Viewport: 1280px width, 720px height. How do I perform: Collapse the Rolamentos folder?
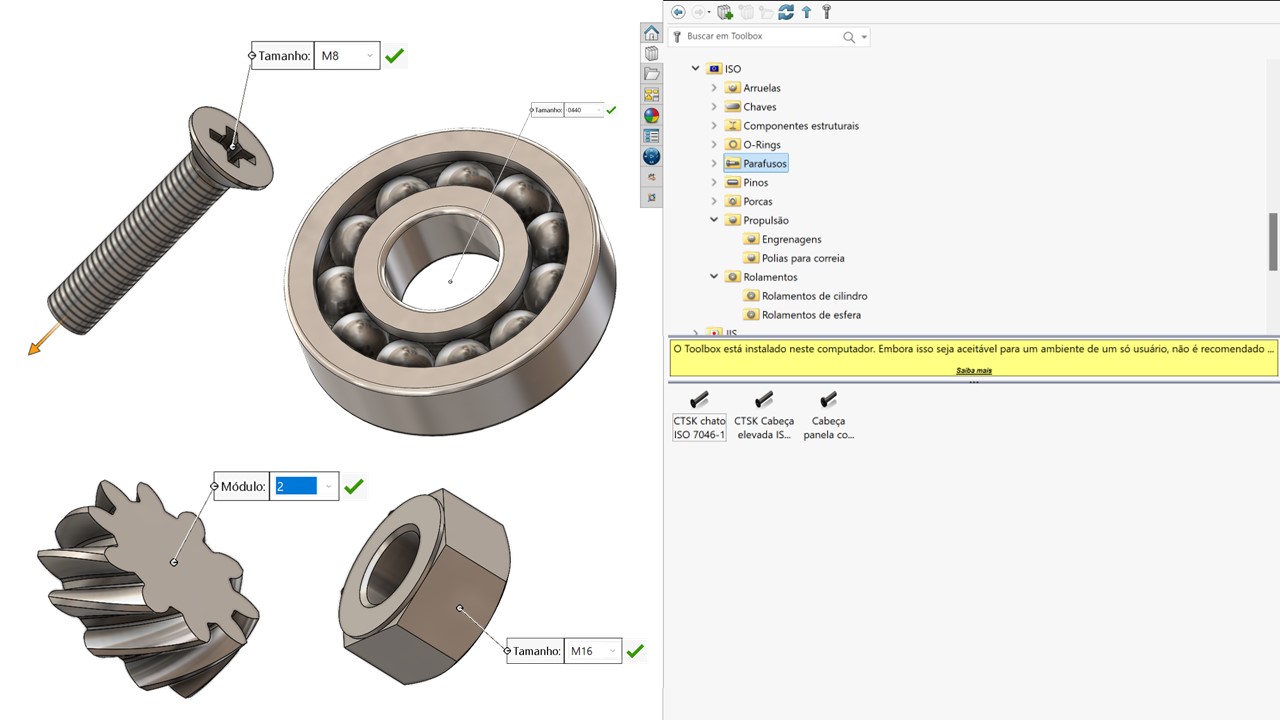714,277
